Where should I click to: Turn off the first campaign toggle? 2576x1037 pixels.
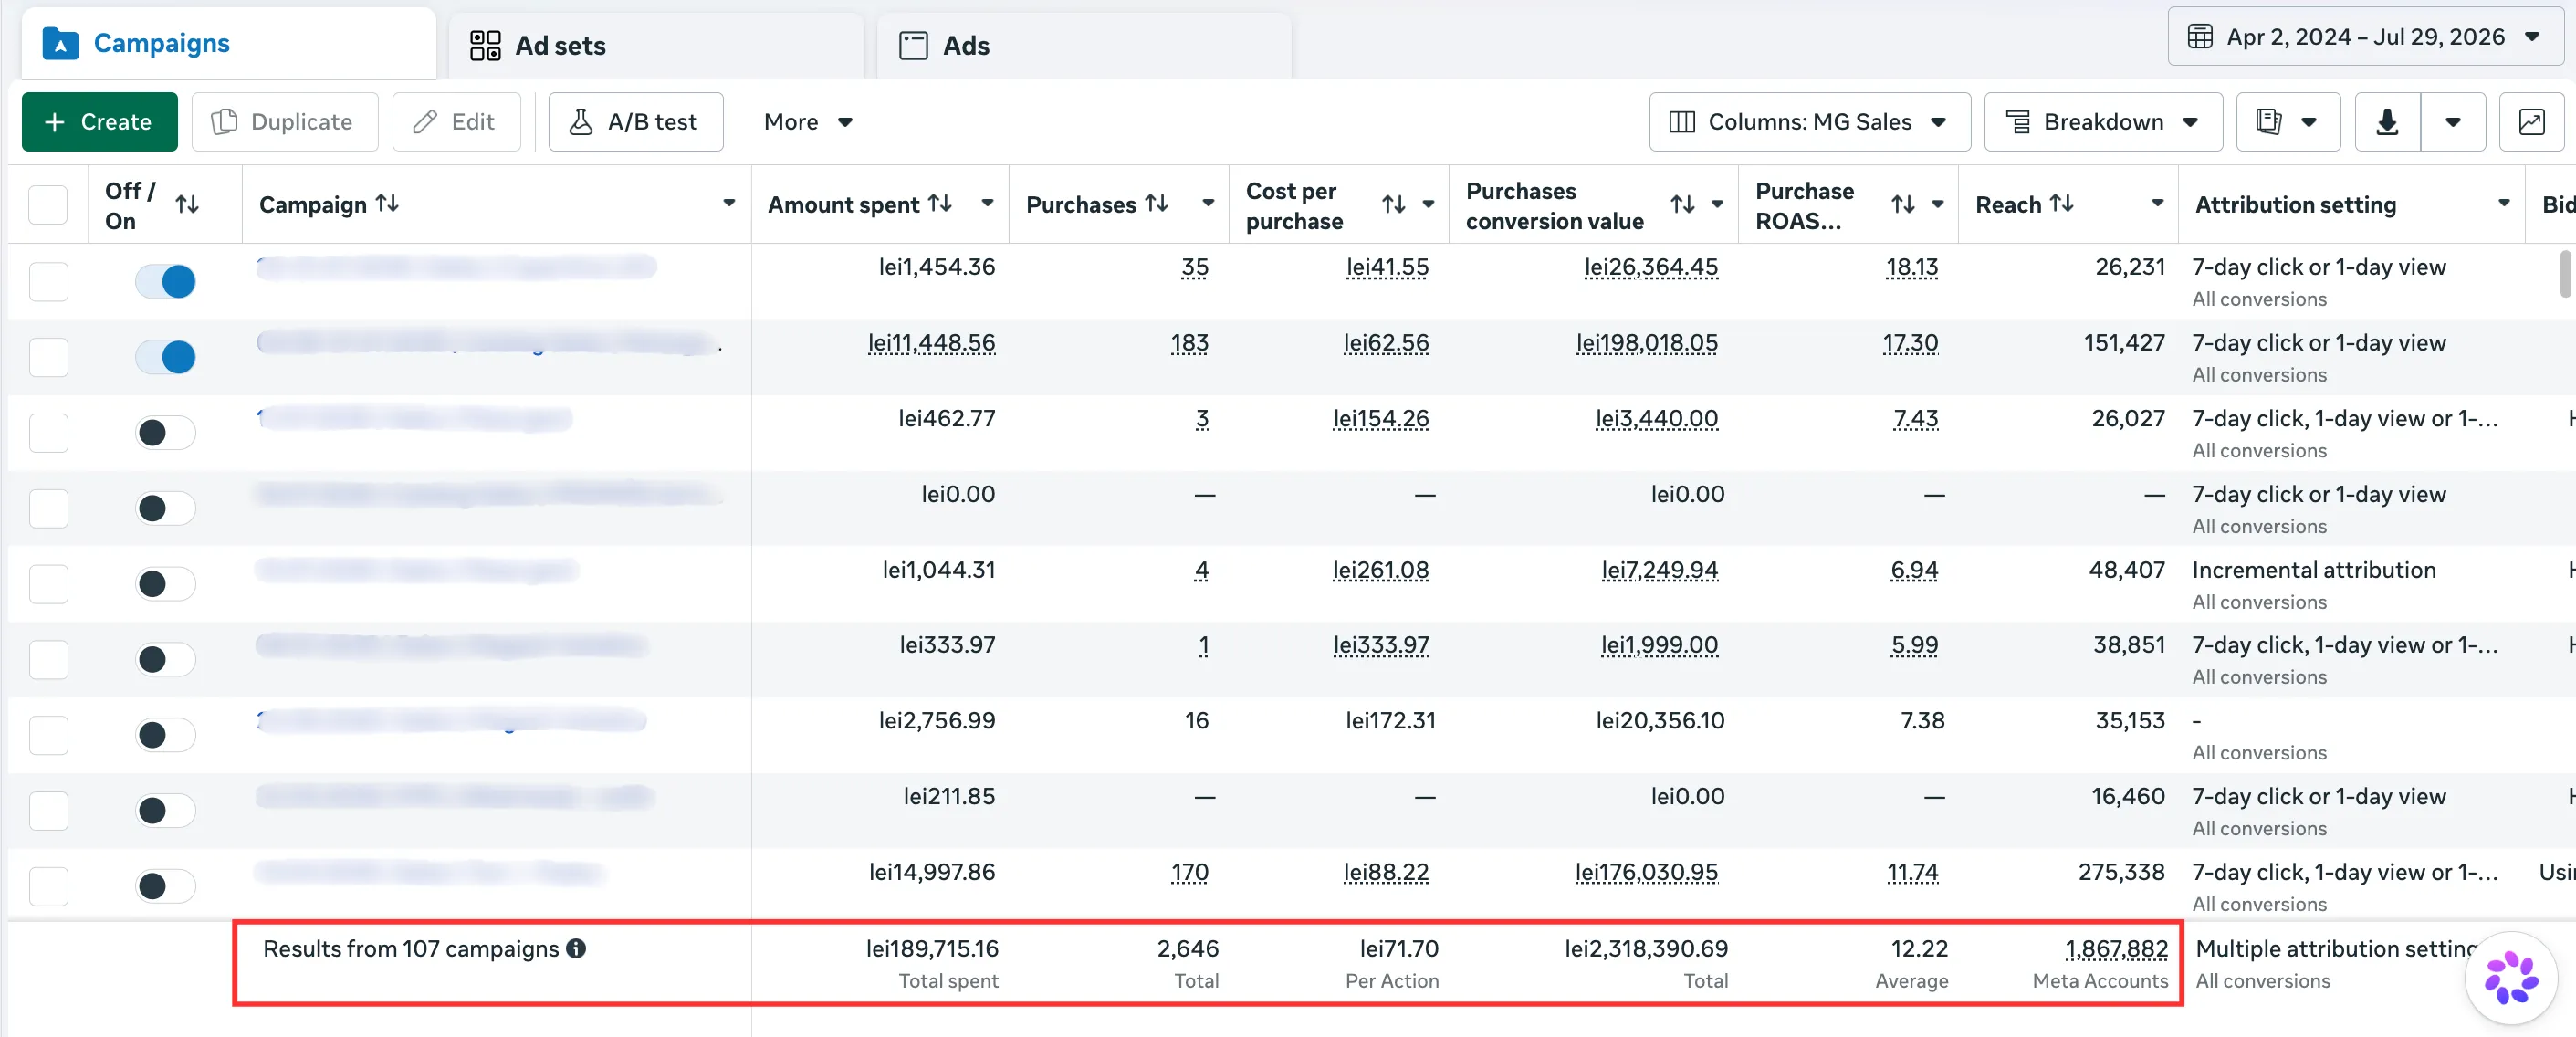click(165, 281)
